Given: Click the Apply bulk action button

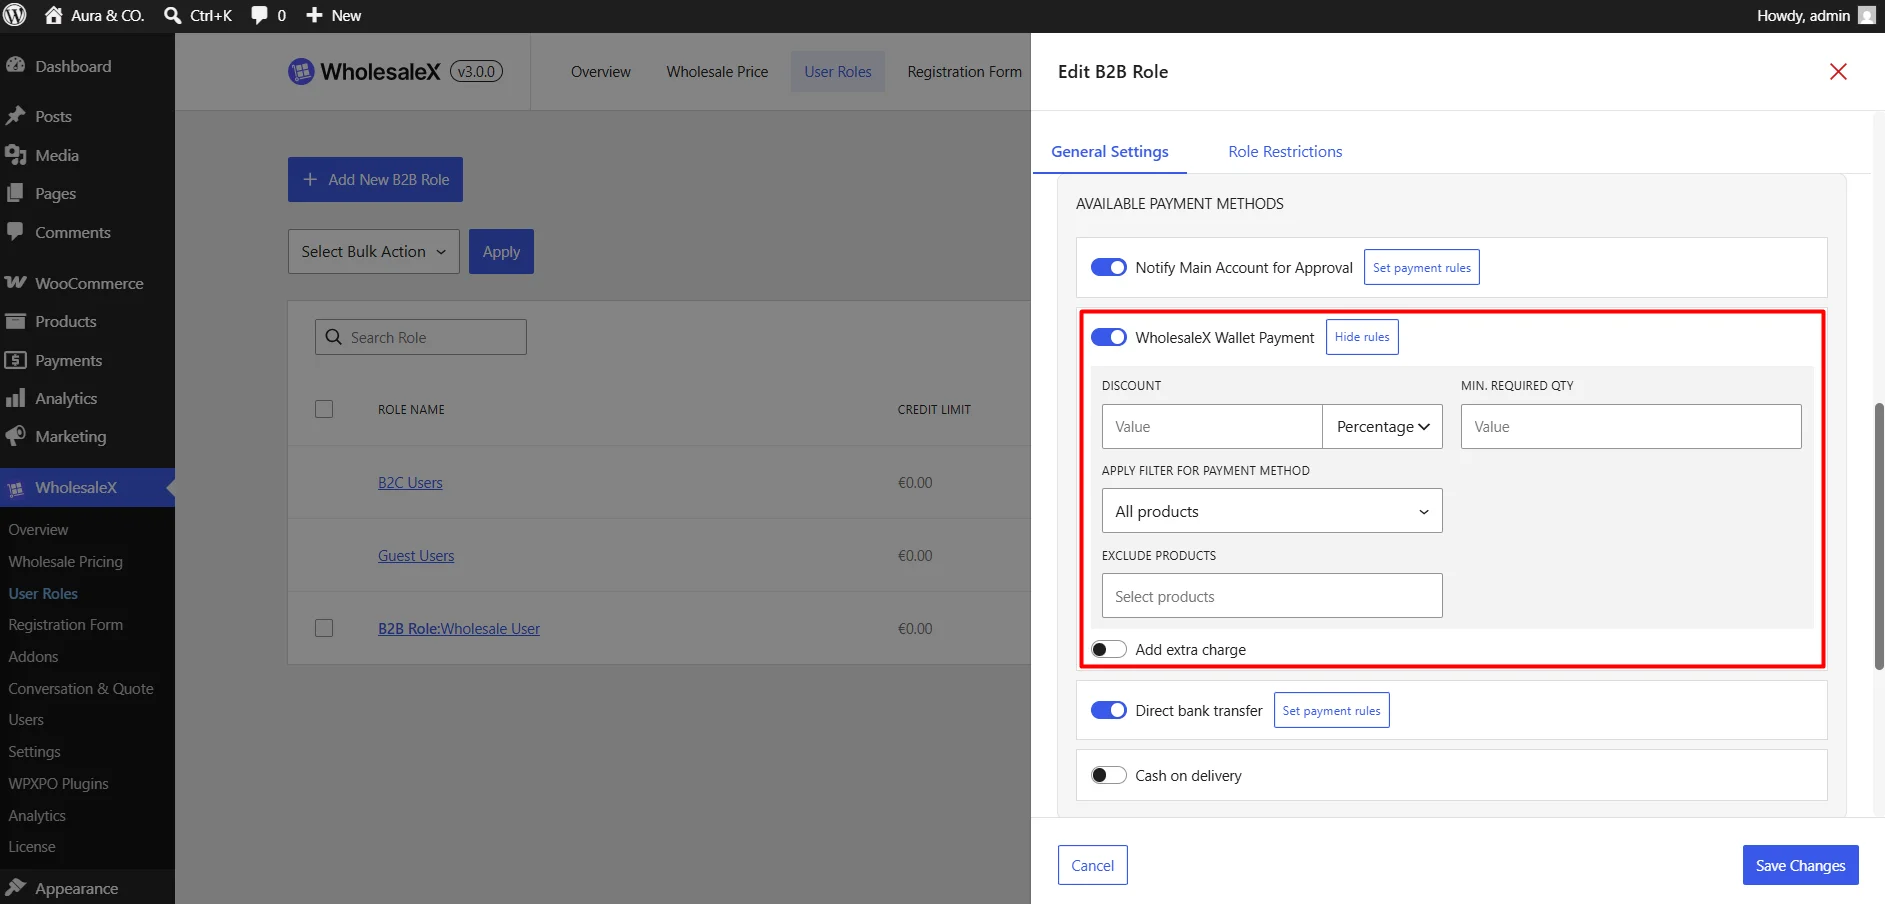Looking at the screenshot, I should (501, 252).
